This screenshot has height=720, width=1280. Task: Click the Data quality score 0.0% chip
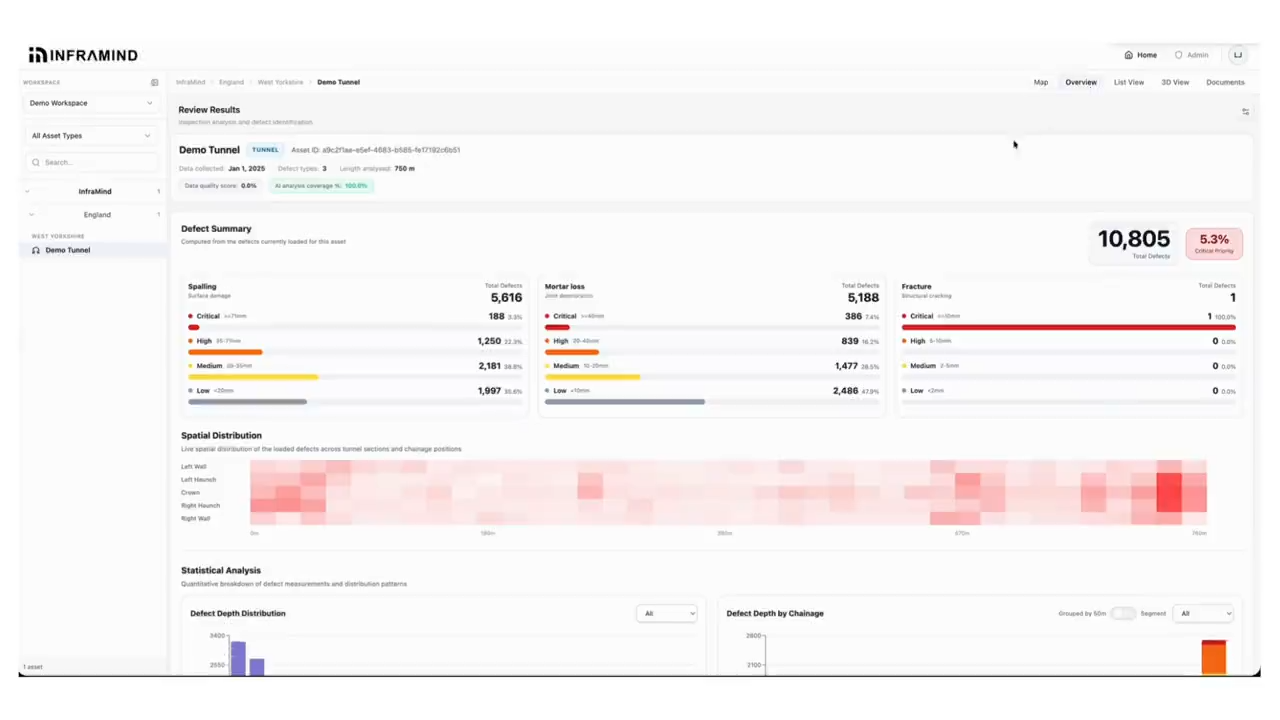(220, 186)
